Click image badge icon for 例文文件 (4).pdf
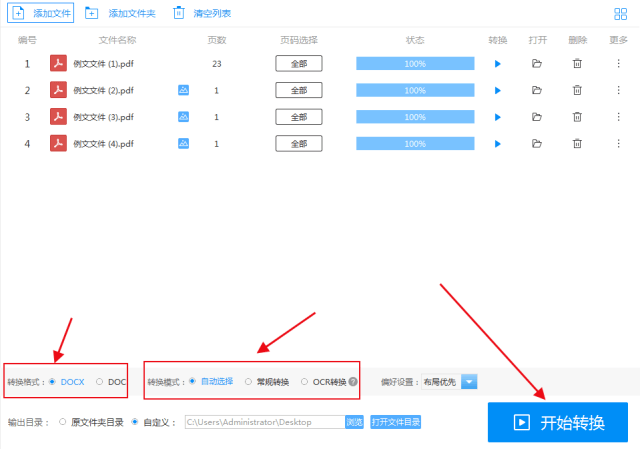This screenshot has width=640, height=449. [x=184, y=143]
